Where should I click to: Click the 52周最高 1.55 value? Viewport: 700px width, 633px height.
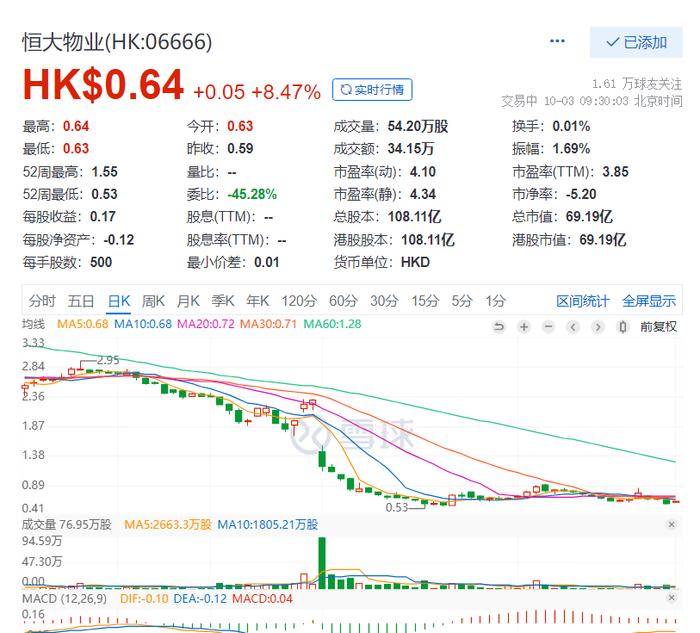tap(104, 172)
